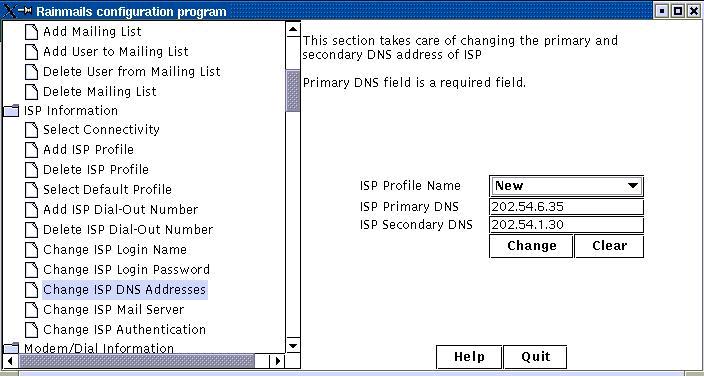The height and width of the screenshot is (377, 704).
Task: Click the document icon for Change ISP Mail Server
Action: coord(31,310)
